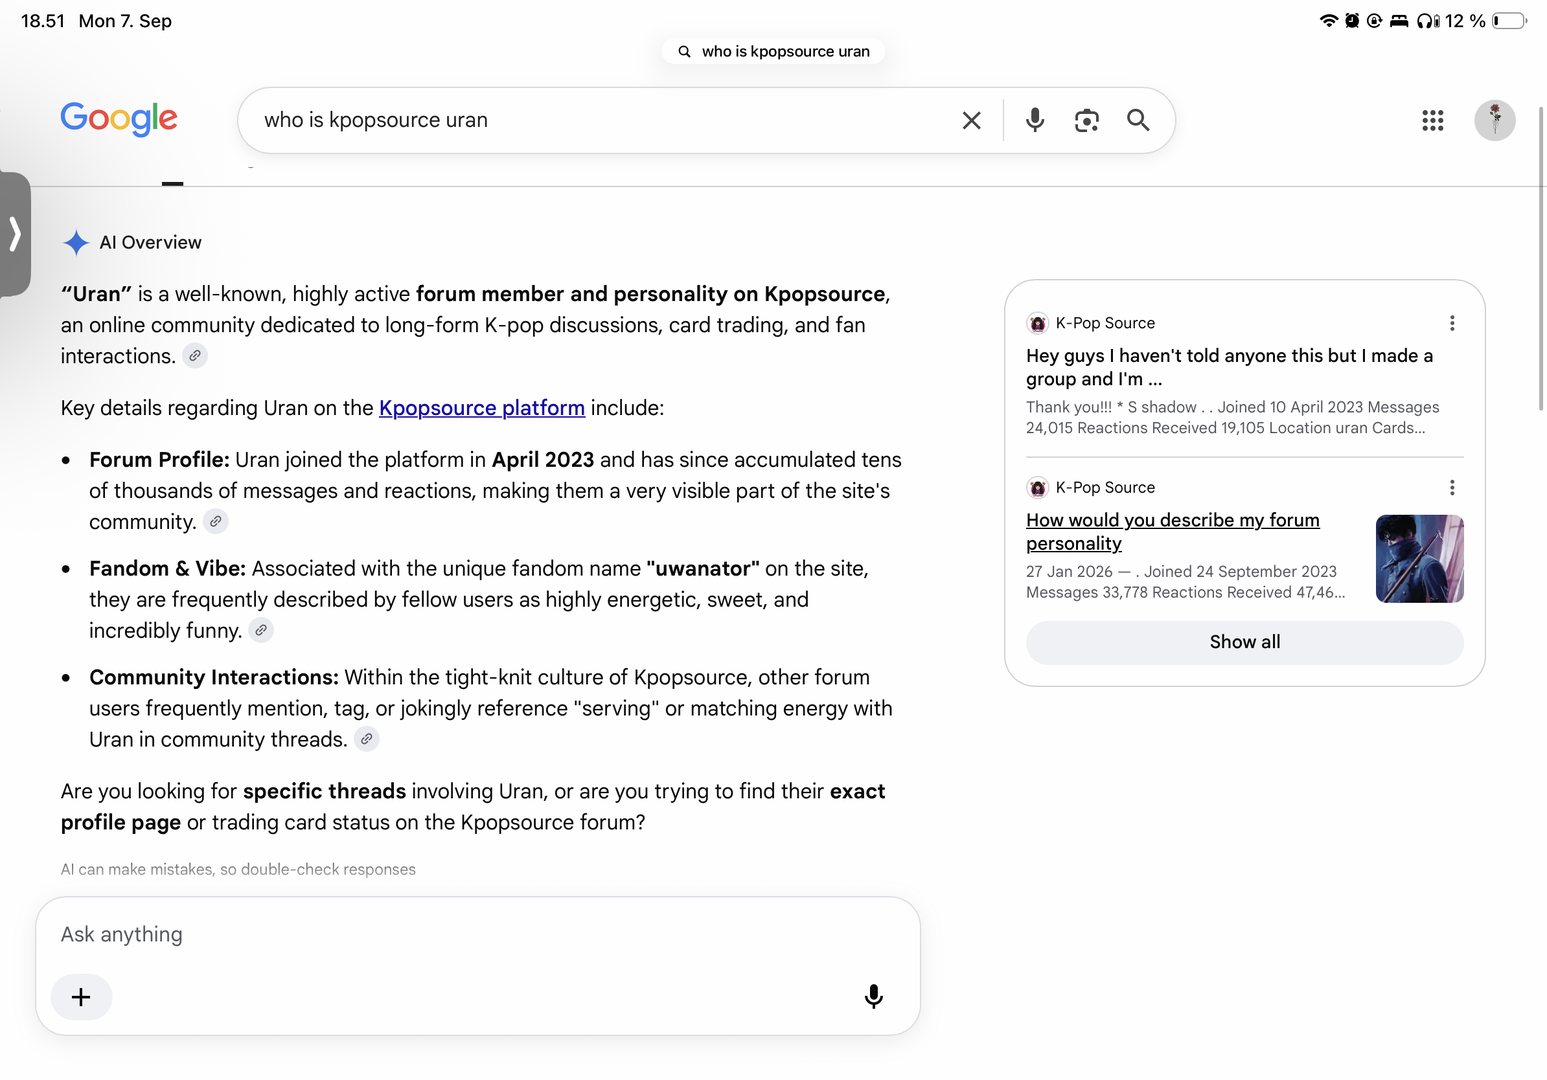Viewport: 1547px width, 1080px height.
Task: Click the Google logo
Action: pos(119,119)
